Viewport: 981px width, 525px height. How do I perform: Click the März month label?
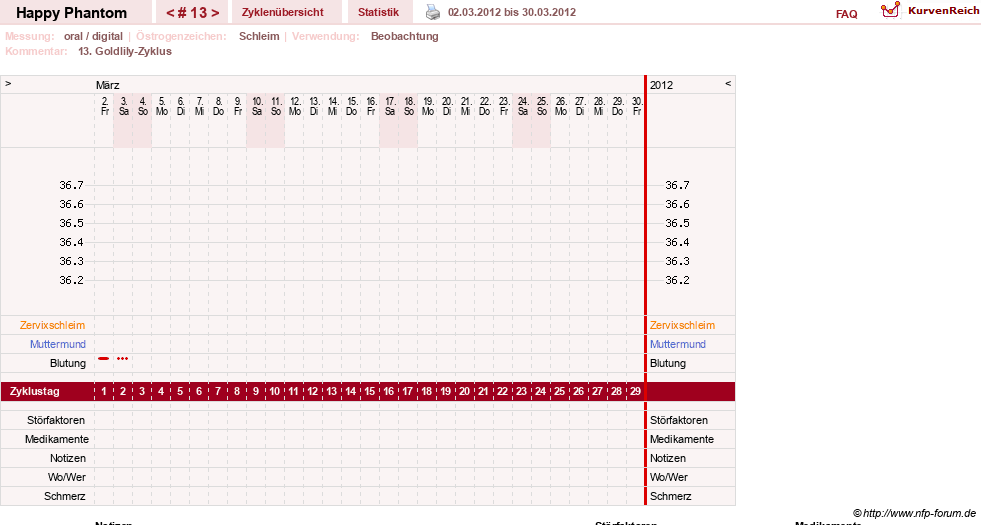coord(108,85)
